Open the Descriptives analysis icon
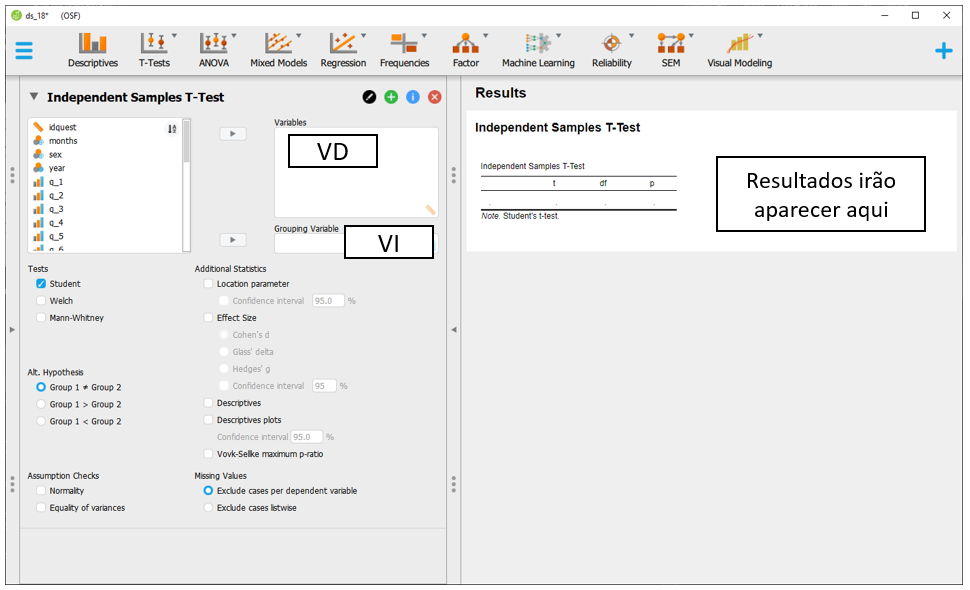 pyautogui.click(x=92, y=49)
